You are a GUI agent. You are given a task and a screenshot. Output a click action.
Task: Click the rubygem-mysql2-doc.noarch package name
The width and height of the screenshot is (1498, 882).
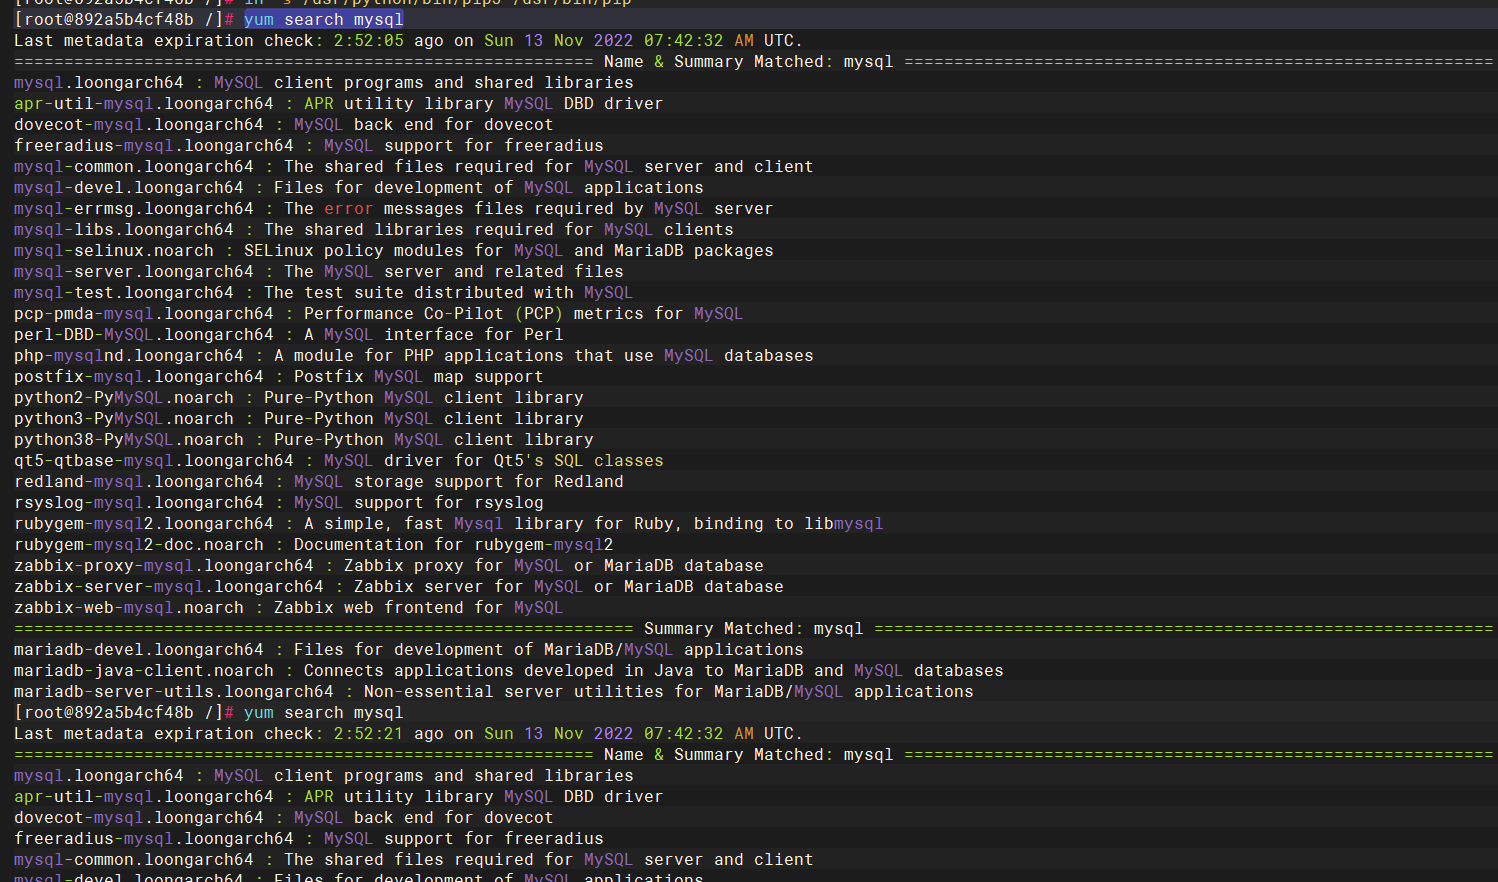point(139,544)
